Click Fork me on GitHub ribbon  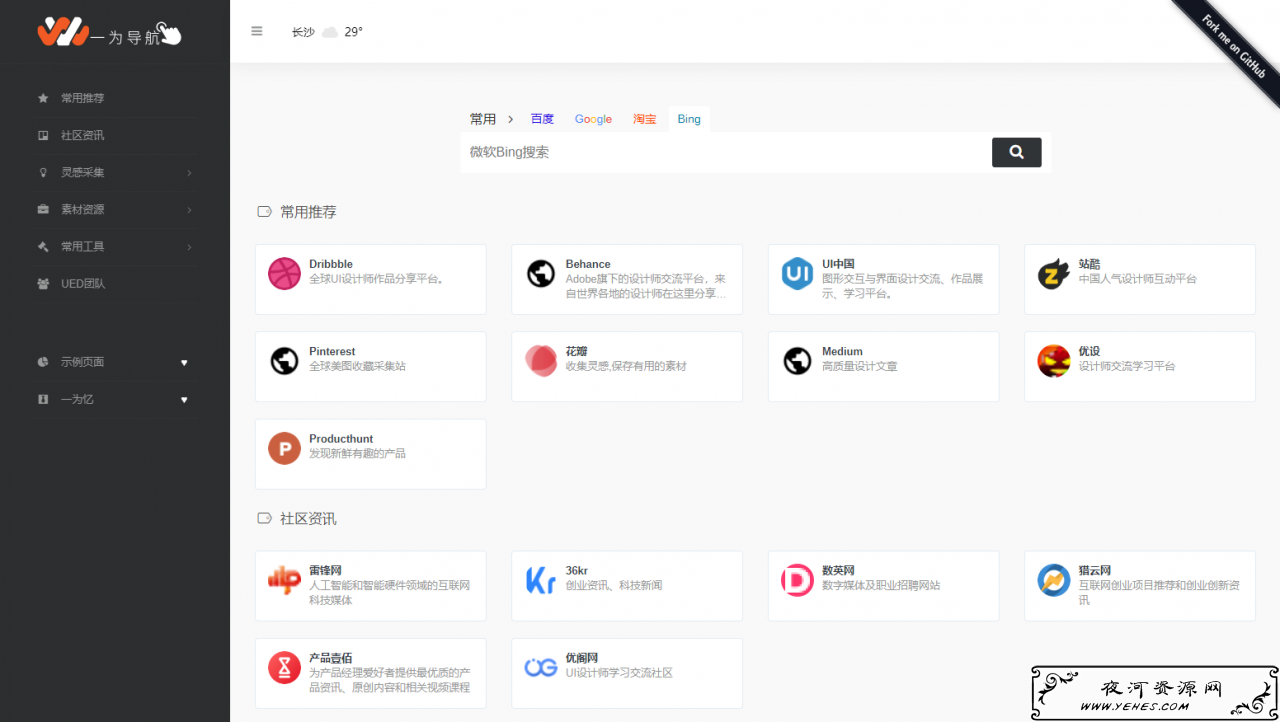pos(1234,46)
